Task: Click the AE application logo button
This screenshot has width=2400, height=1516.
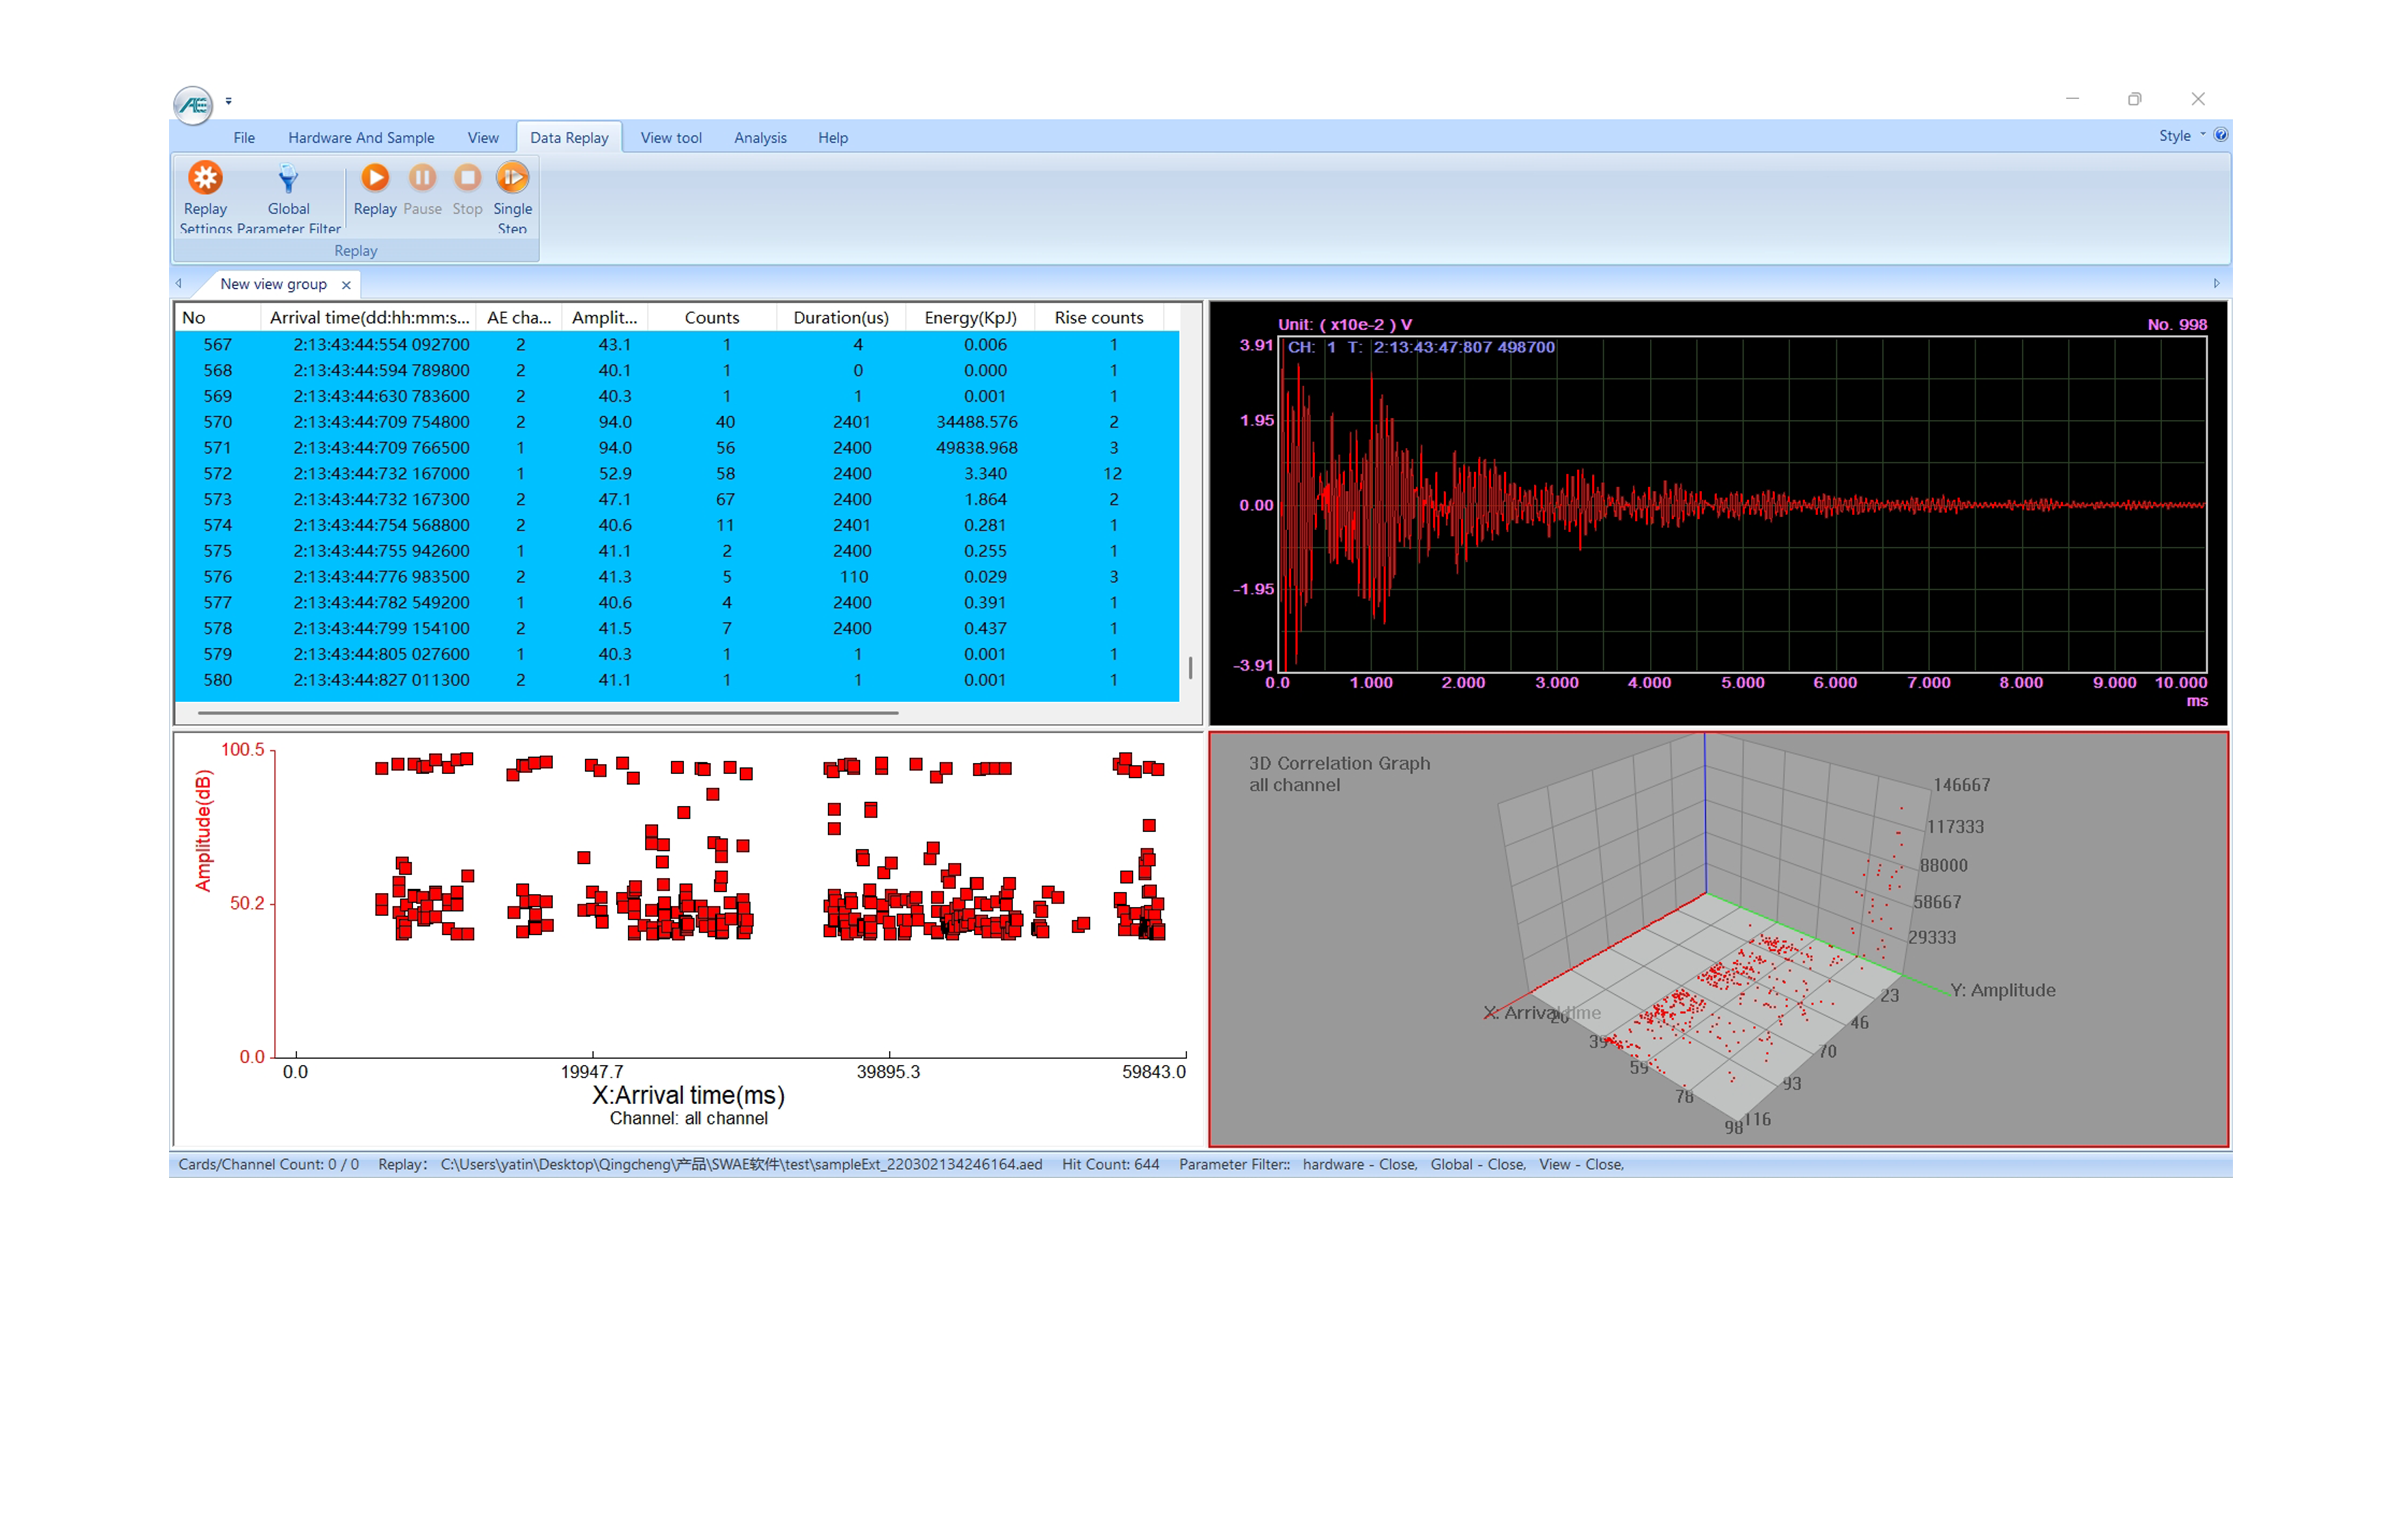Action: (x=193, y=104)
